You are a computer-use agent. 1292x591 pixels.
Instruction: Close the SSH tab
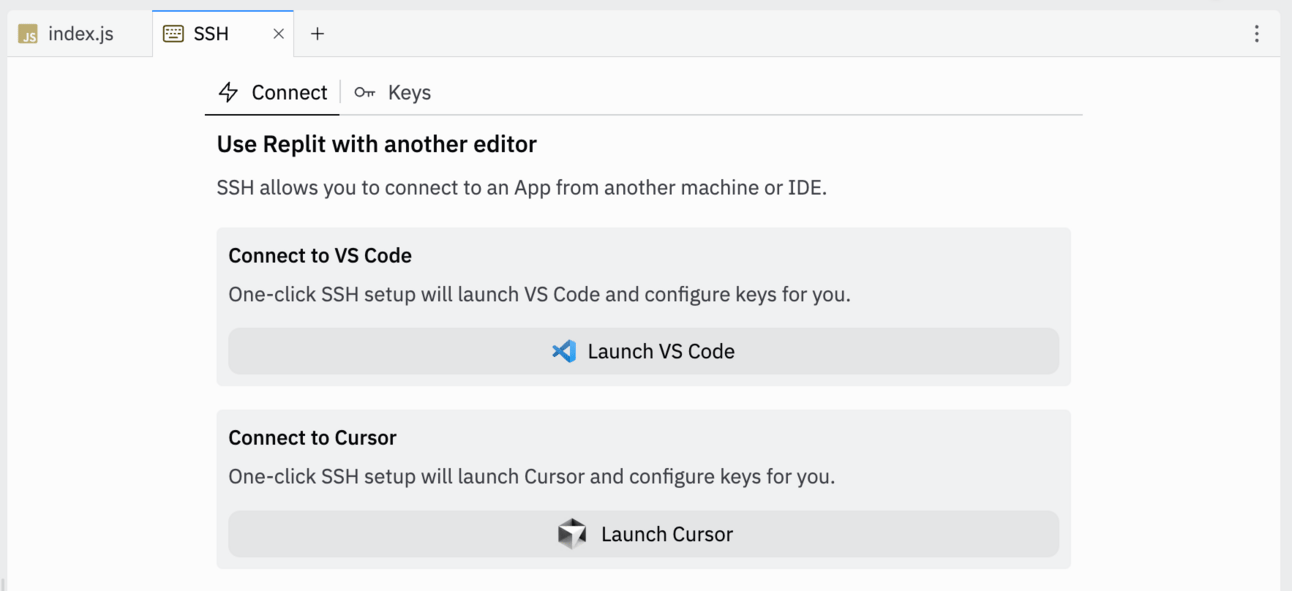pyautogui.click(x=278, y=34)
